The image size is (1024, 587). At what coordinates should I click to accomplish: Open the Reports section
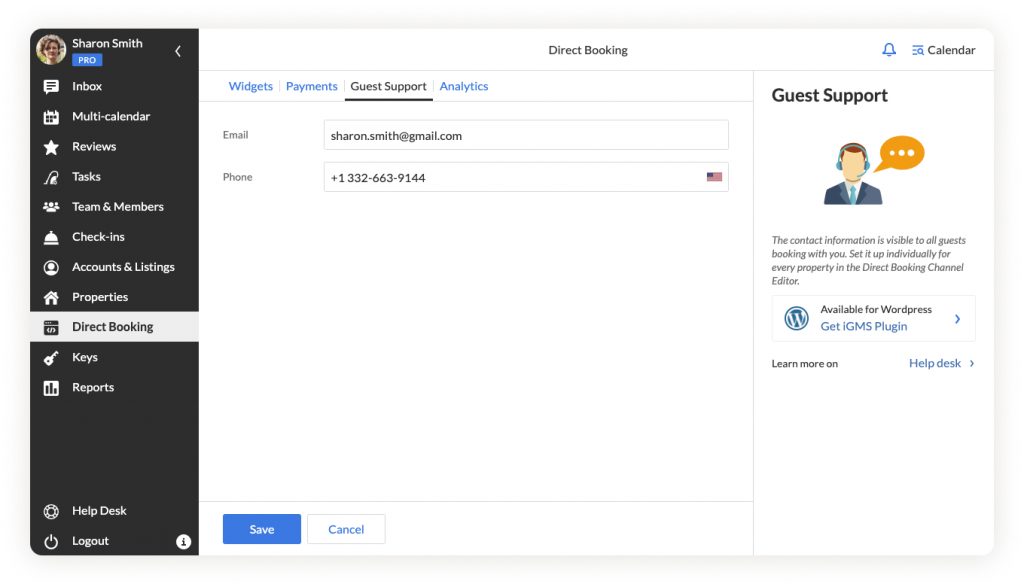tap(93, 387)
